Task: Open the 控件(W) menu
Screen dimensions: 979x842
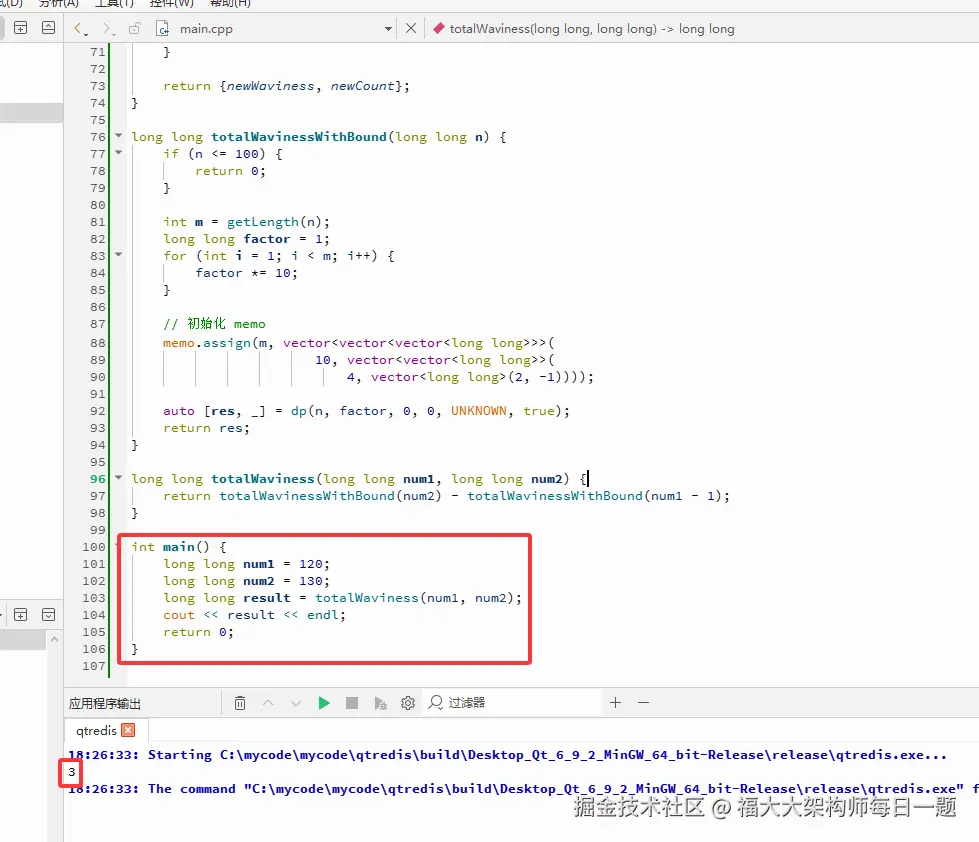Action: [172, 3]
